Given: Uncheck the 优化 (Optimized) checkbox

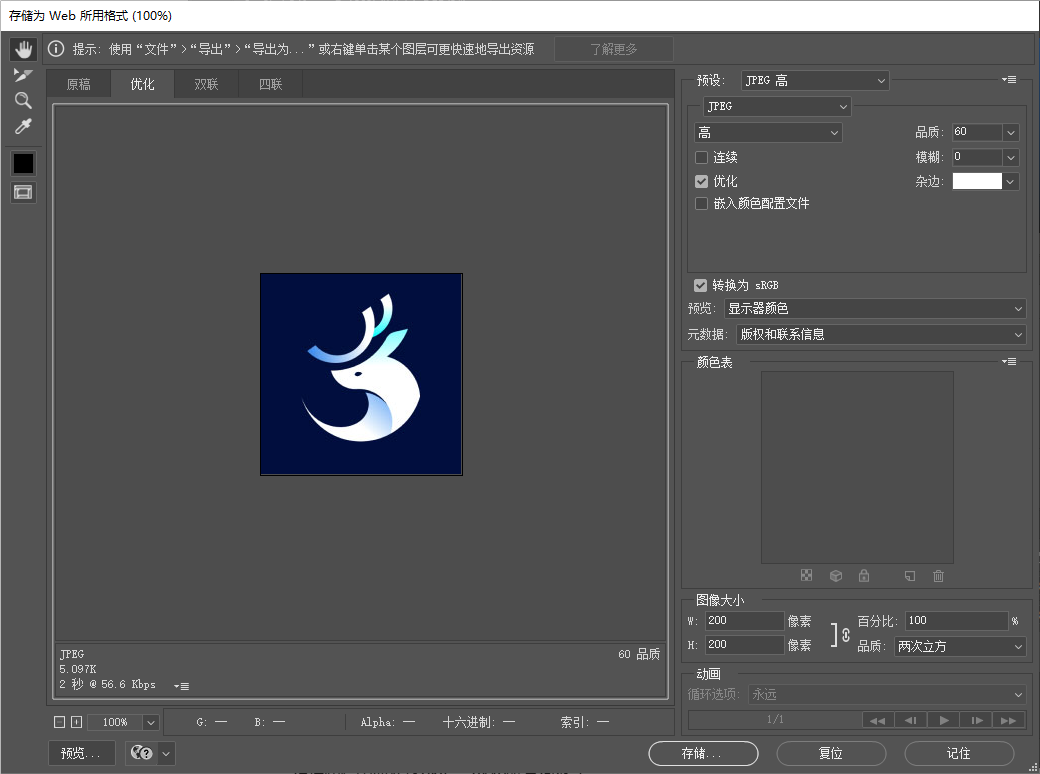Looking at the screenshot, I should click(701, 181).
